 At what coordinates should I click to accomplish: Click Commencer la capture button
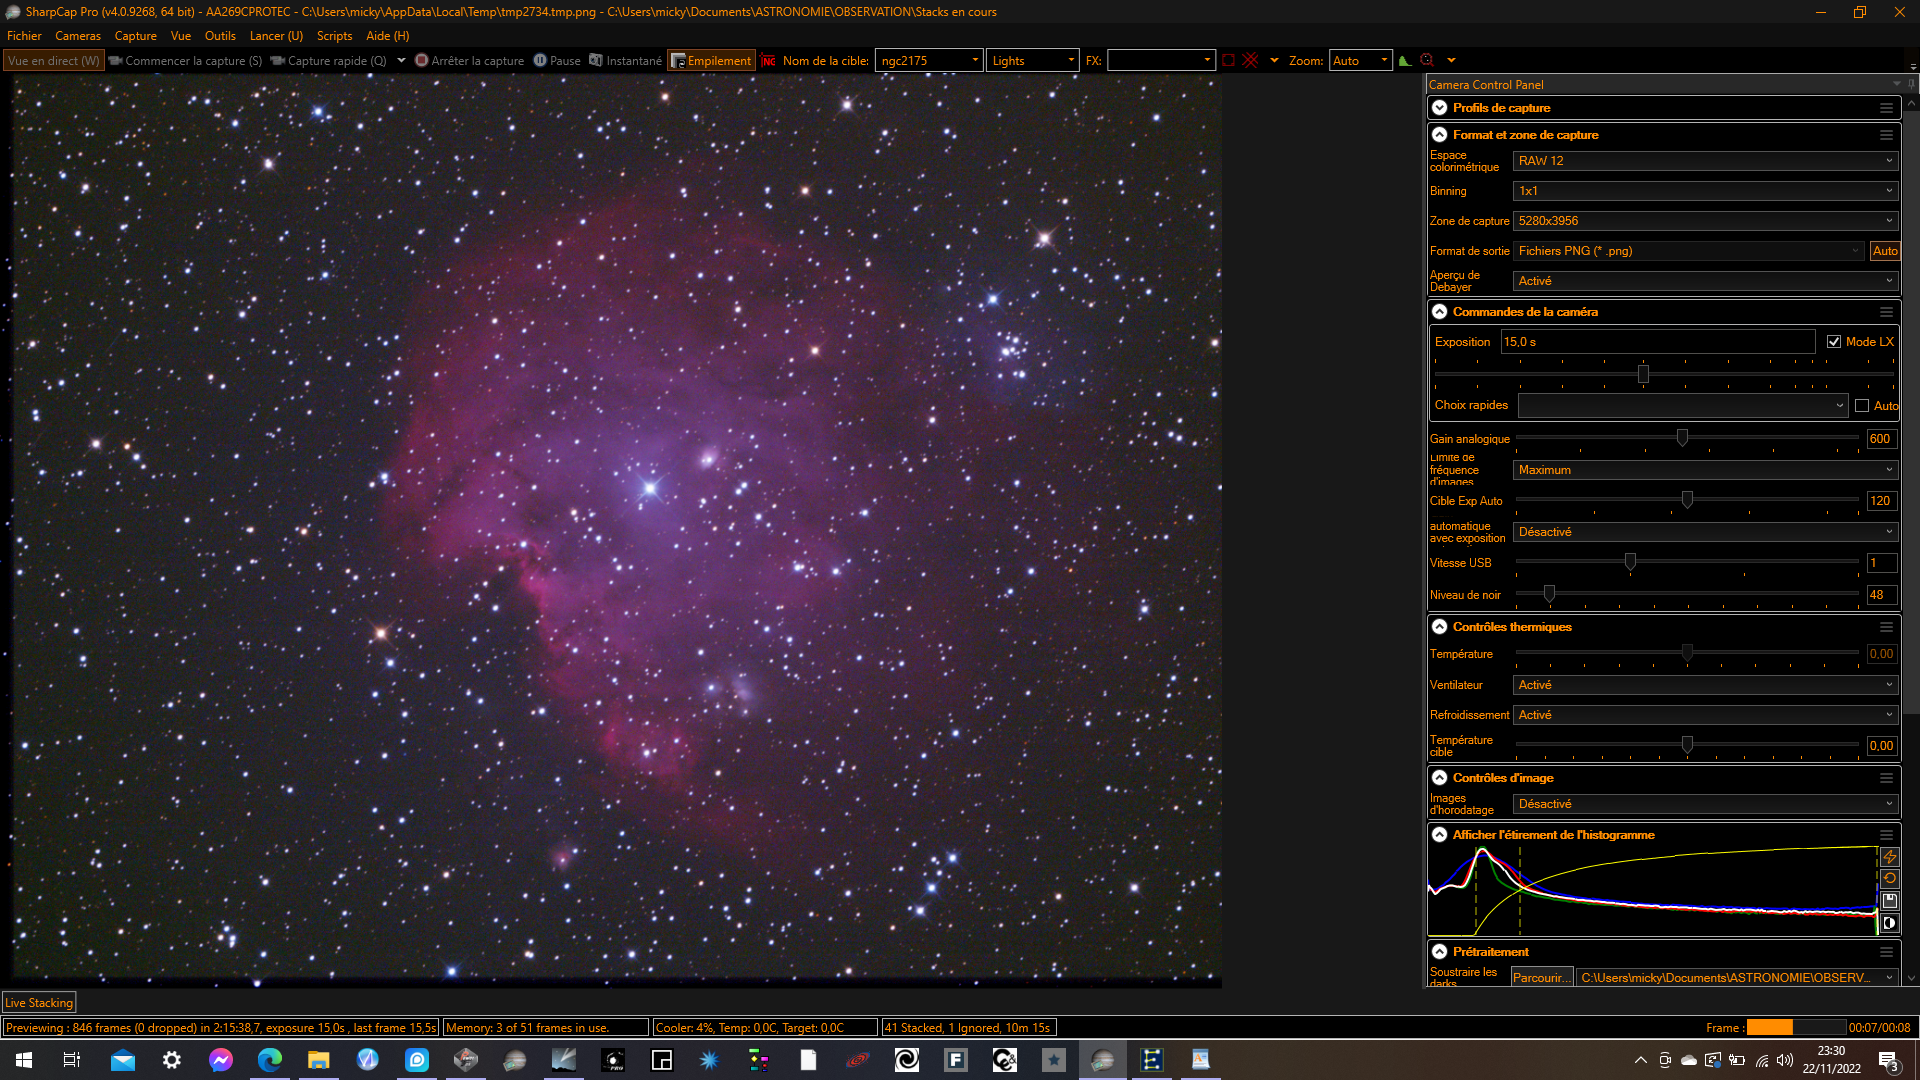[x=185, y=61]
